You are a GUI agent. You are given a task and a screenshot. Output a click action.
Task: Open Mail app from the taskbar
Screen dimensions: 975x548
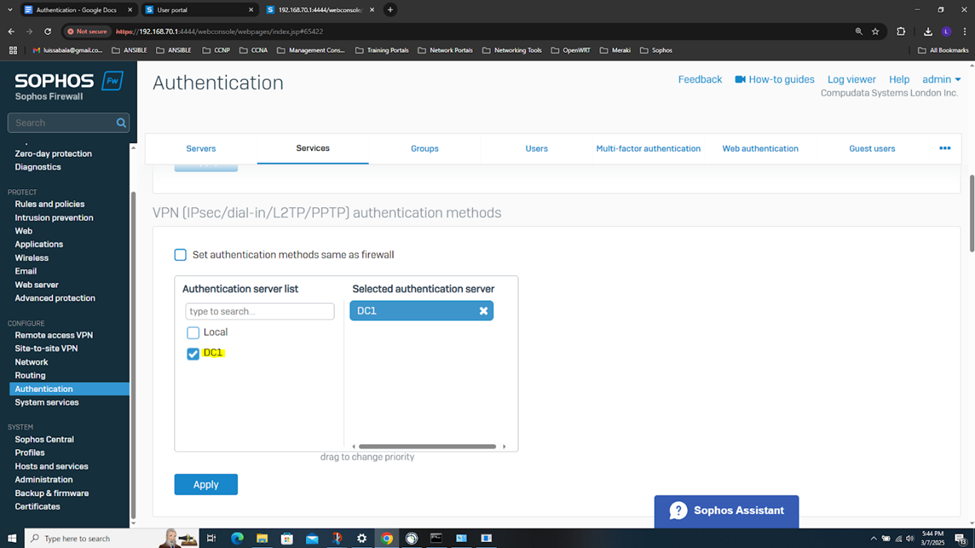312,538
